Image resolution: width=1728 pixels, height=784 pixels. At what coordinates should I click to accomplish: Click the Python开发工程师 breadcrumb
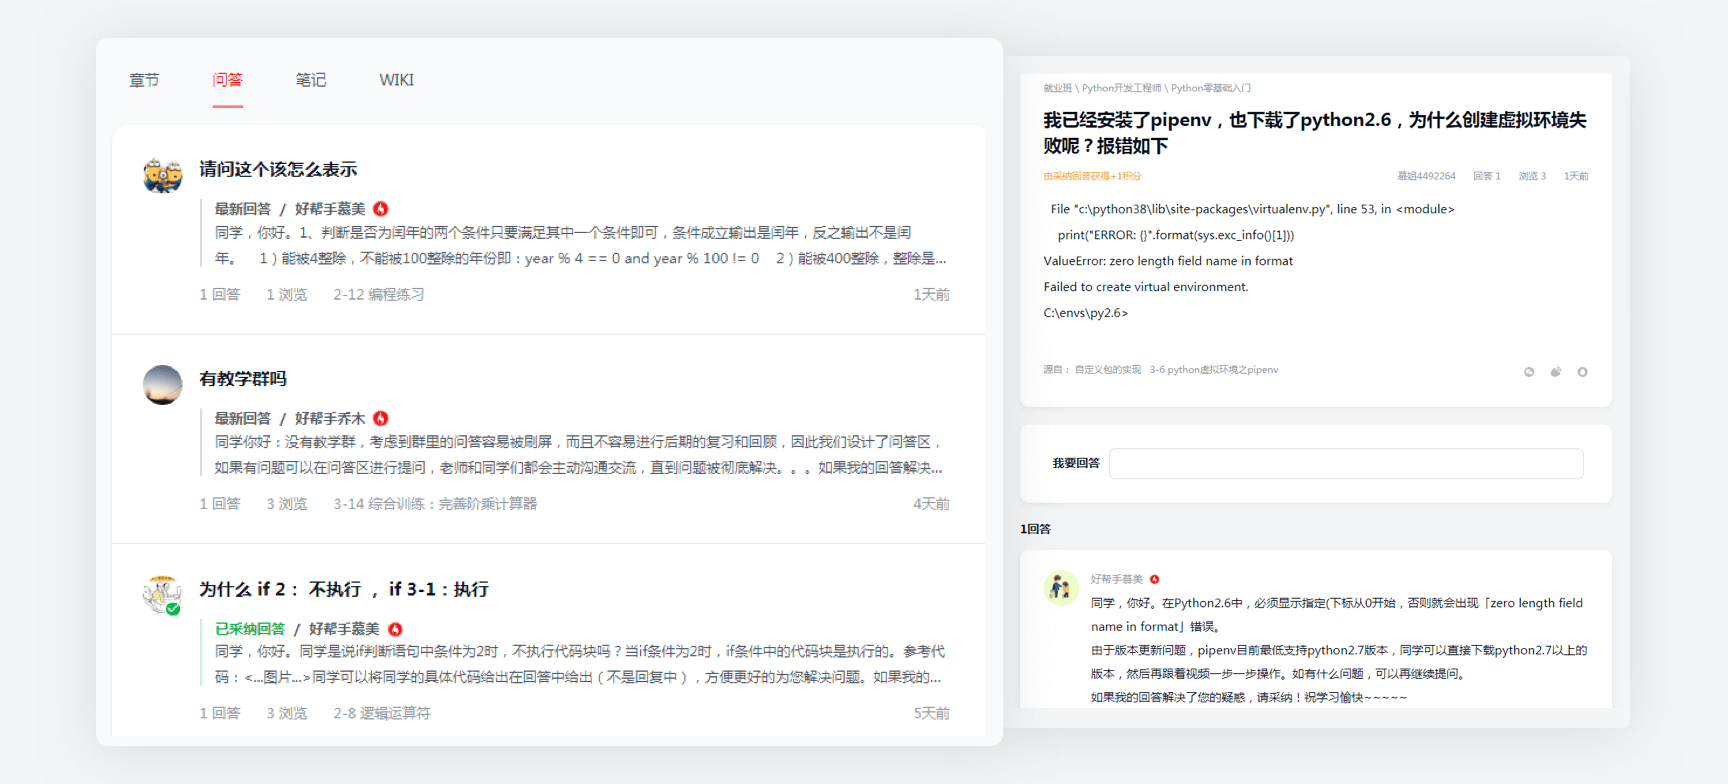(1121, 88)
